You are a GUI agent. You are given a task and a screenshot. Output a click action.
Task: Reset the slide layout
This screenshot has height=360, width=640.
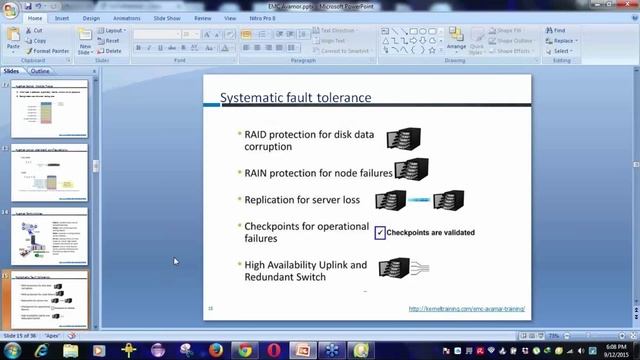[109, 41]
